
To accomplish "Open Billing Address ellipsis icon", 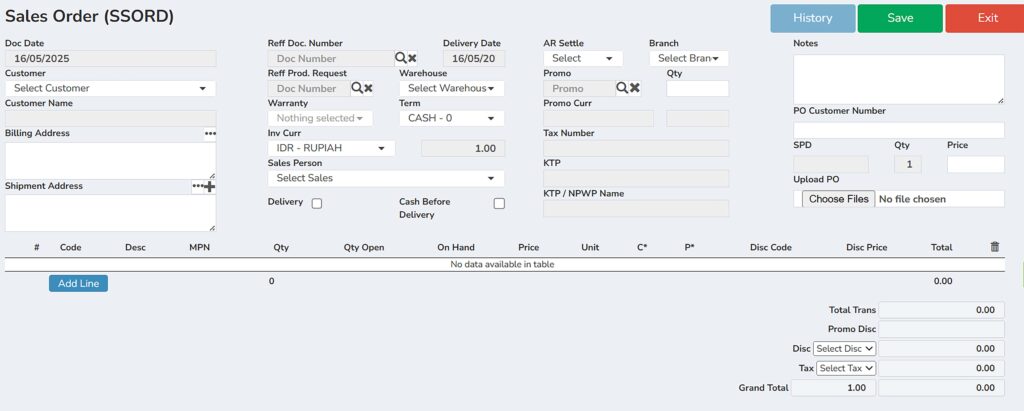I will 210,133.
